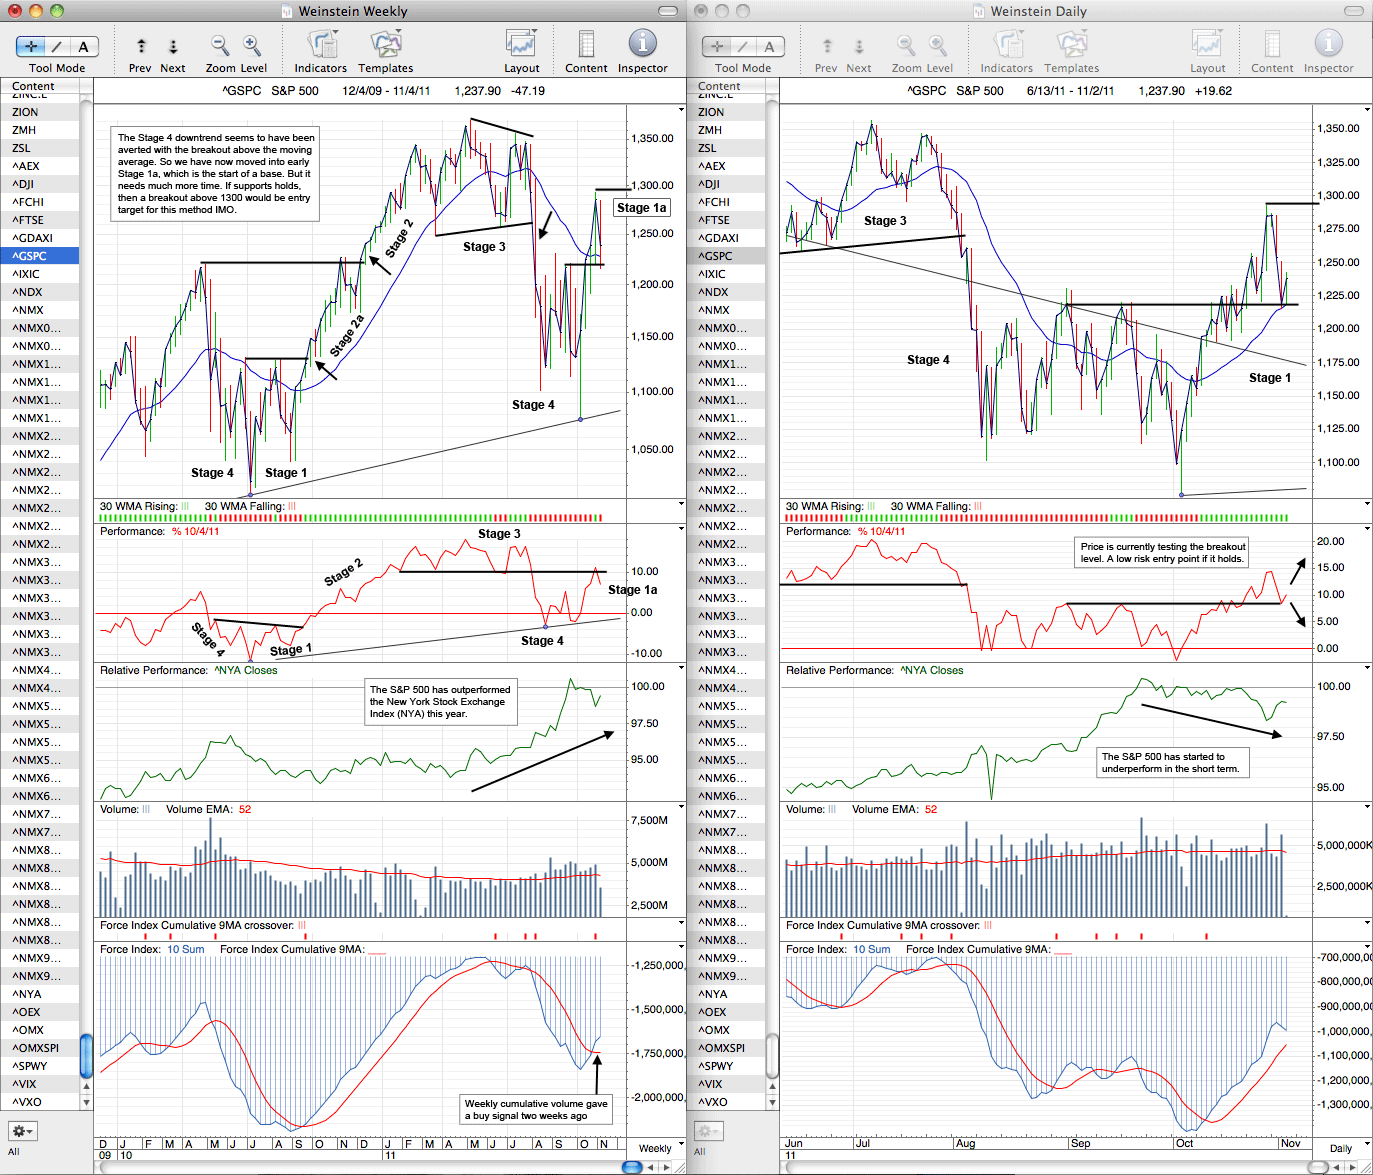
Task: Click blue horizontal scroll thumb in Weekly chart
Action: (632, 1167)
